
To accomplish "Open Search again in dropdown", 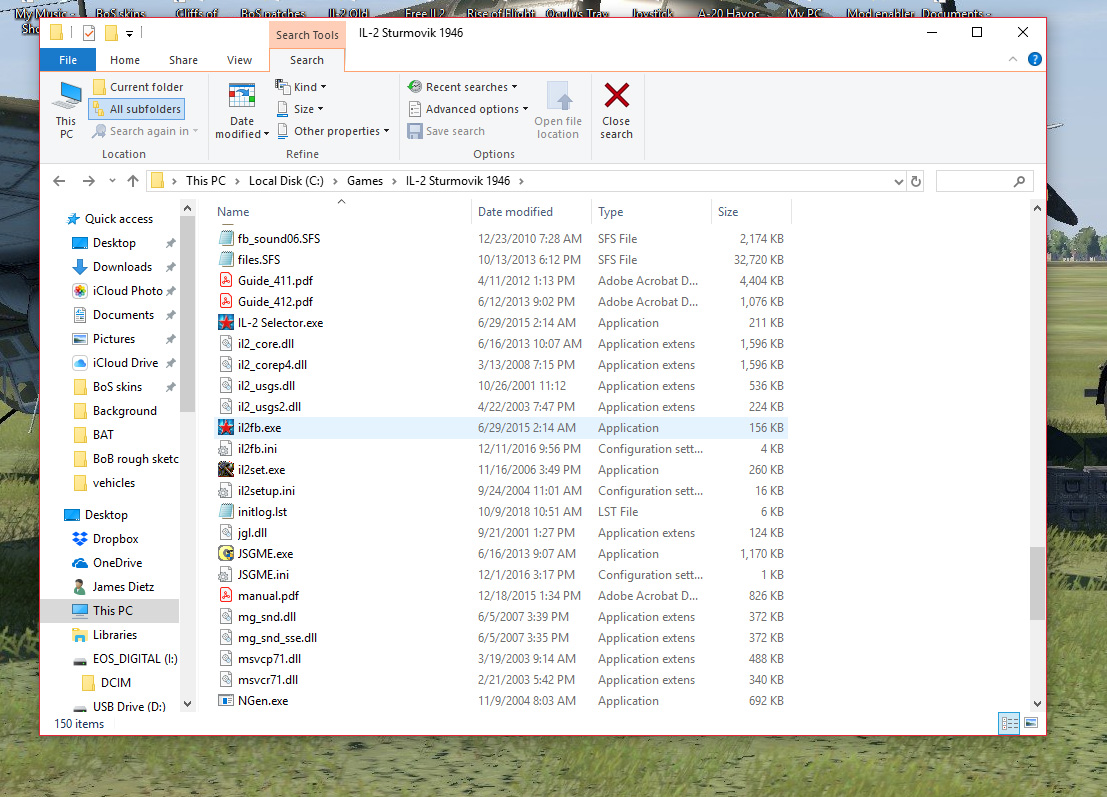I will [145, 131].
